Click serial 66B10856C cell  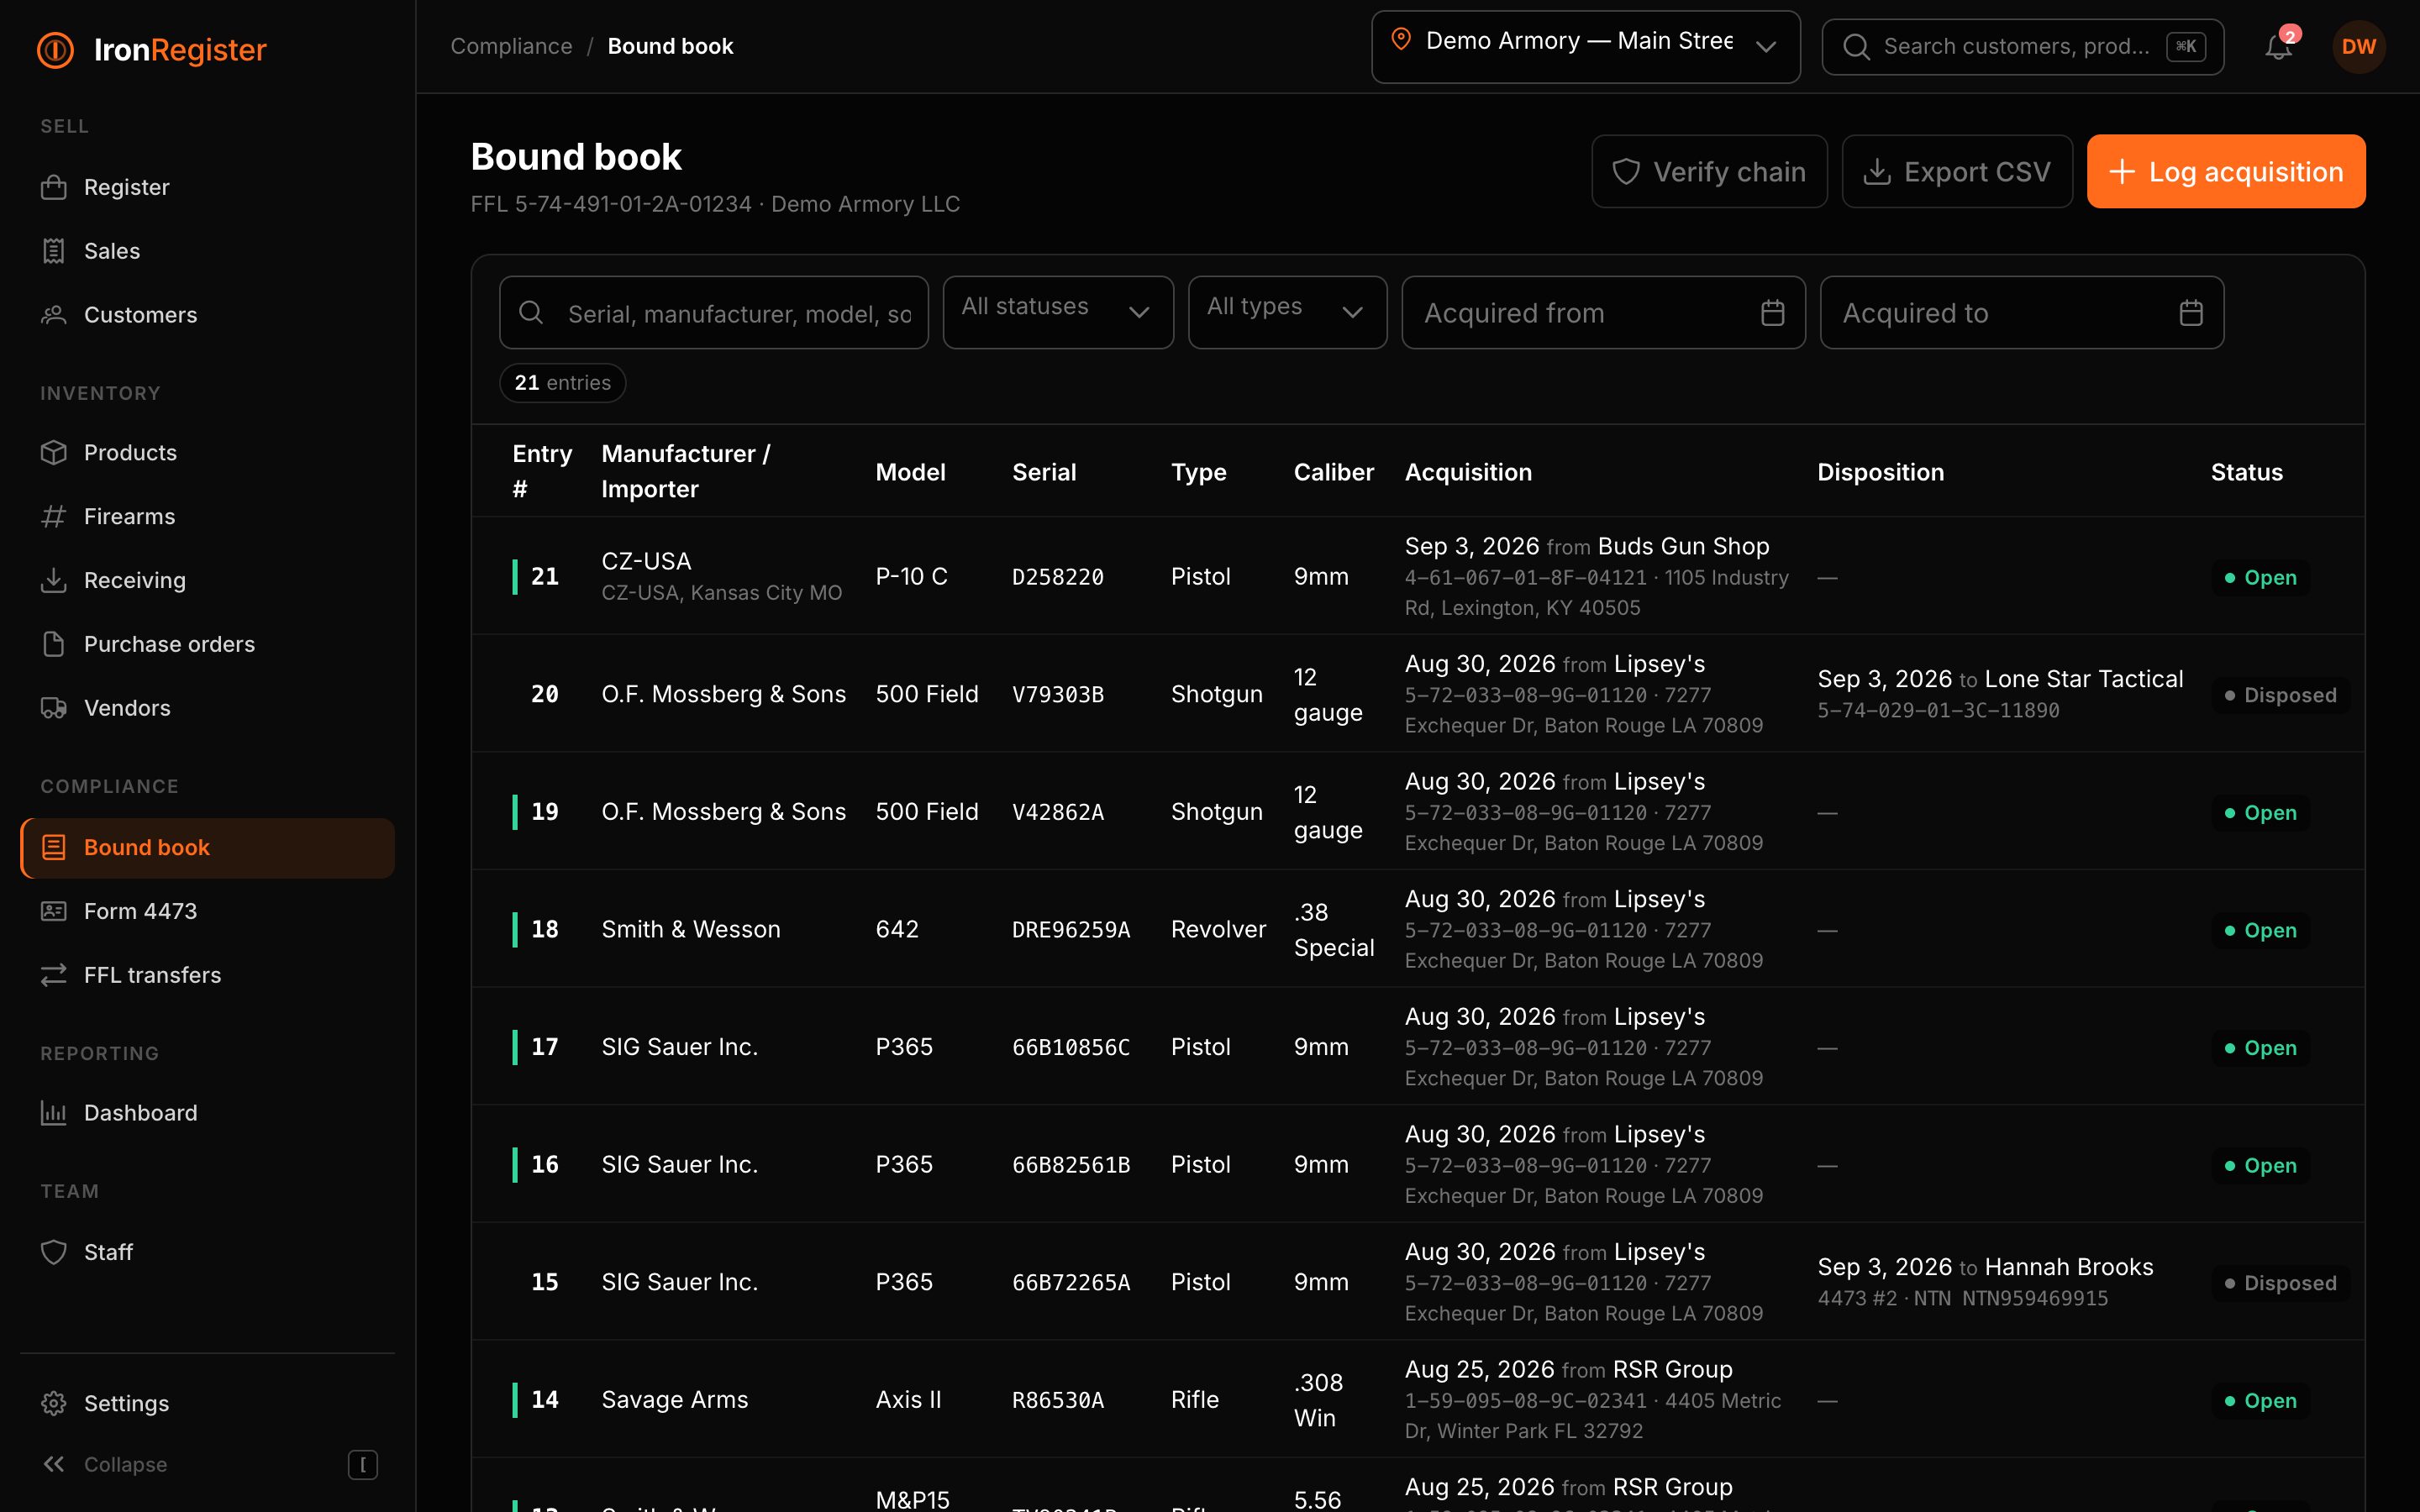[1071, 1047]
